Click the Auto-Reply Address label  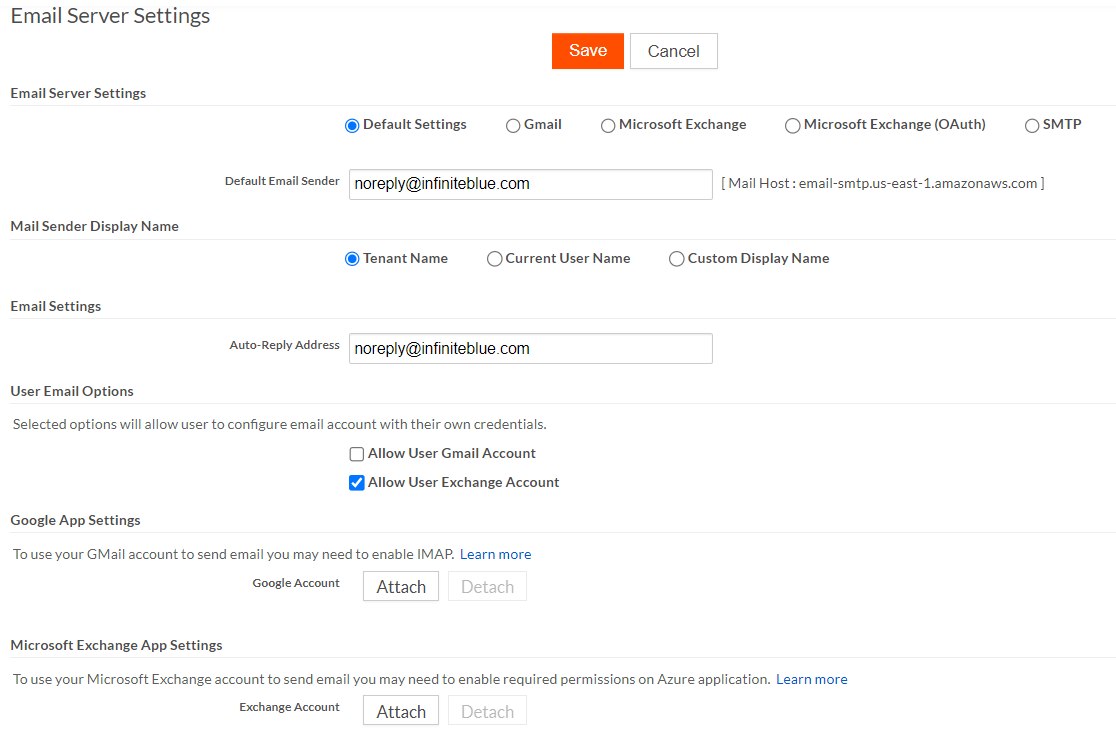click(284, 345)
